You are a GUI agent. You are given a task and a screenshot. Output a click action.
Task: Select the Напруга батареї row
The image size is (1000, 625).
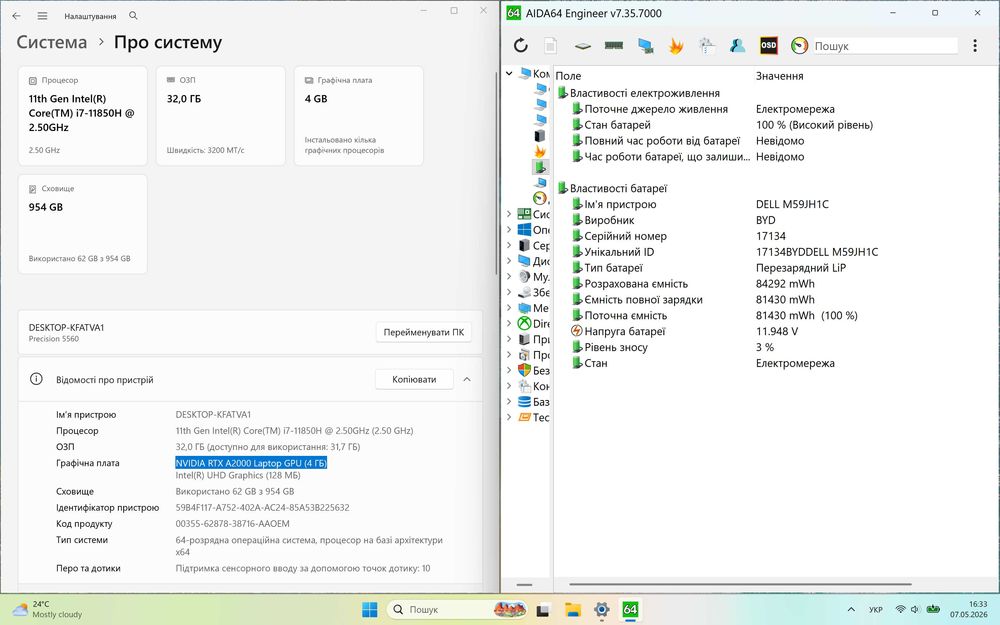click(775, 331)
